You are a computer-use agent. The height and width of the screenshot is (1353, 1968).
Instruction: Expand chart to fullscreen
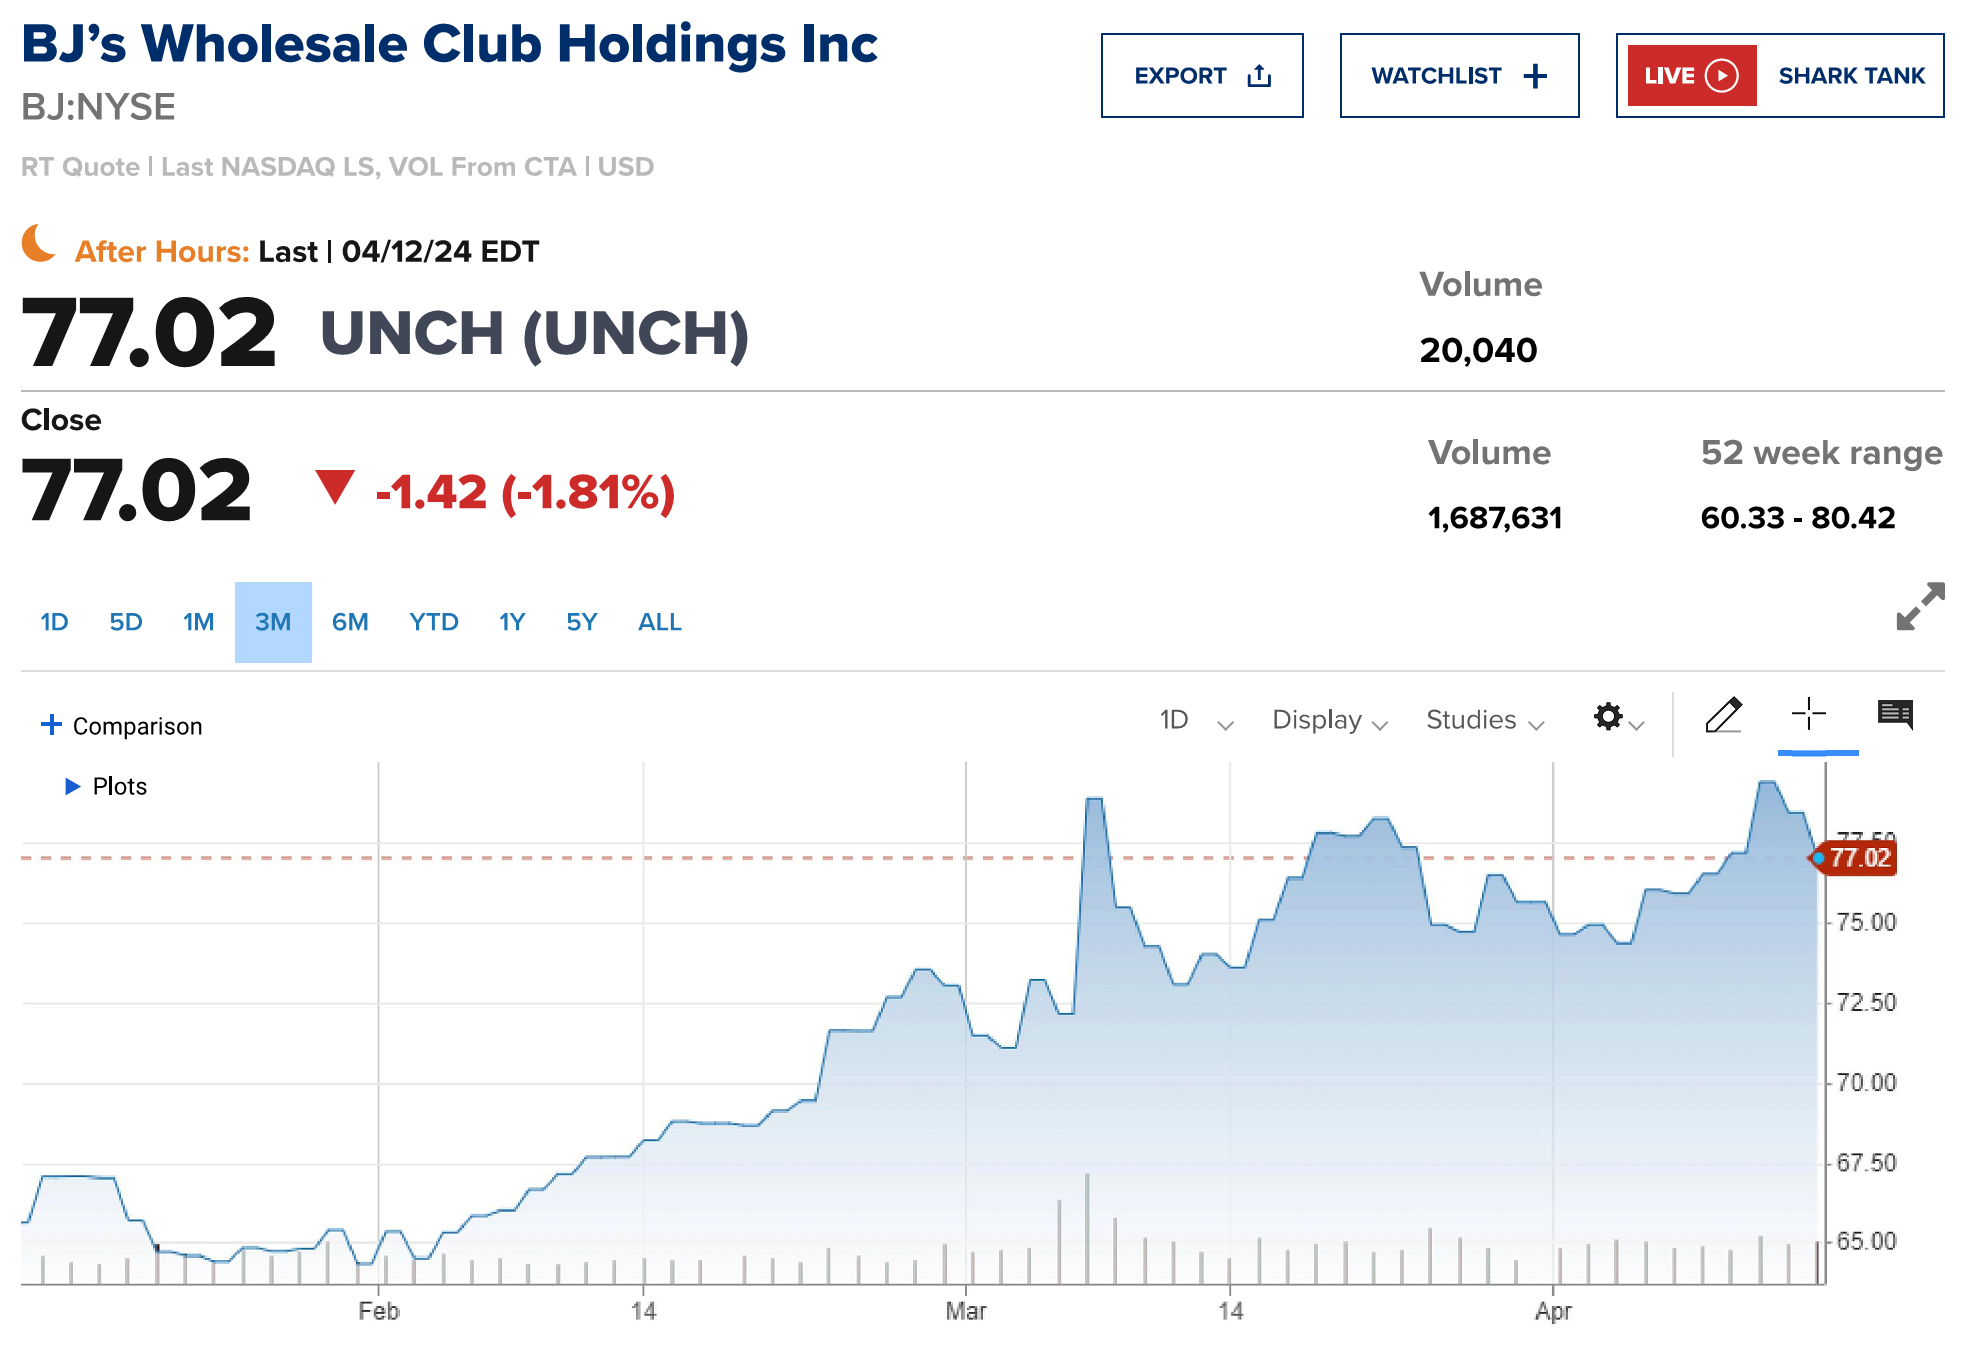coord(1920,606)
